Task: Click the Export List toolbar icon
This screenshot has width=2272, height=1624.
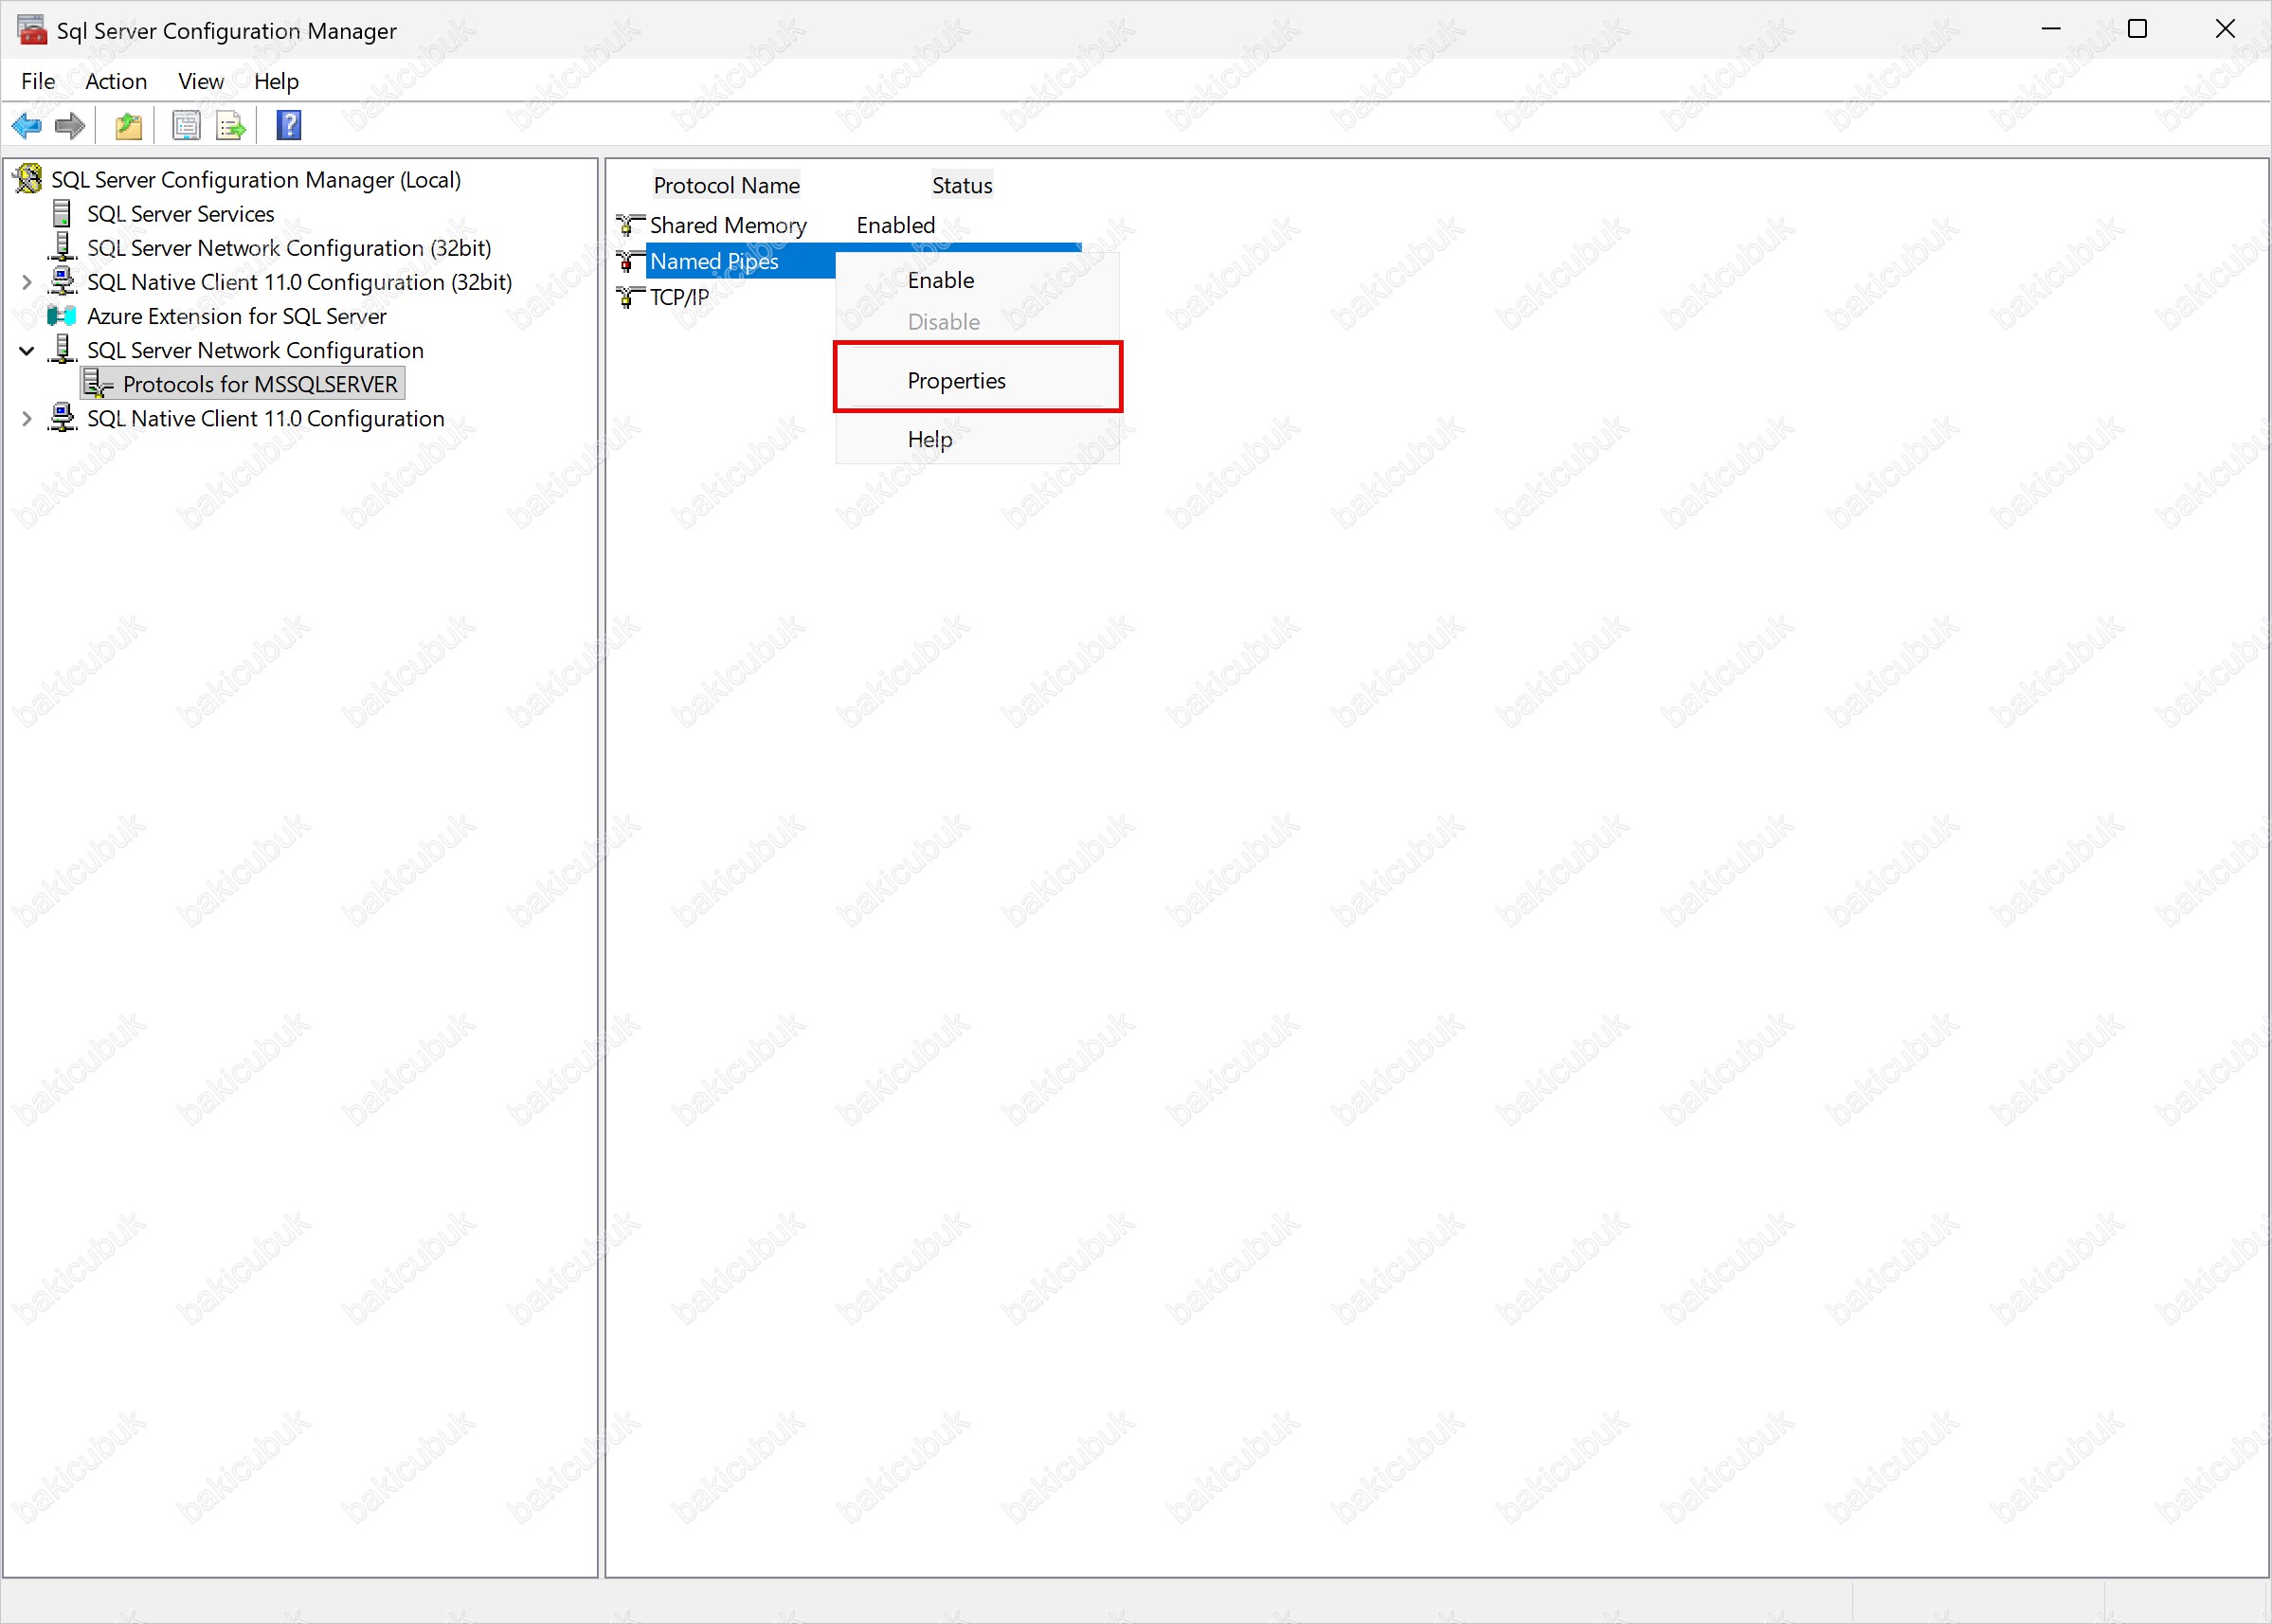Action: [x=231, y=126]
